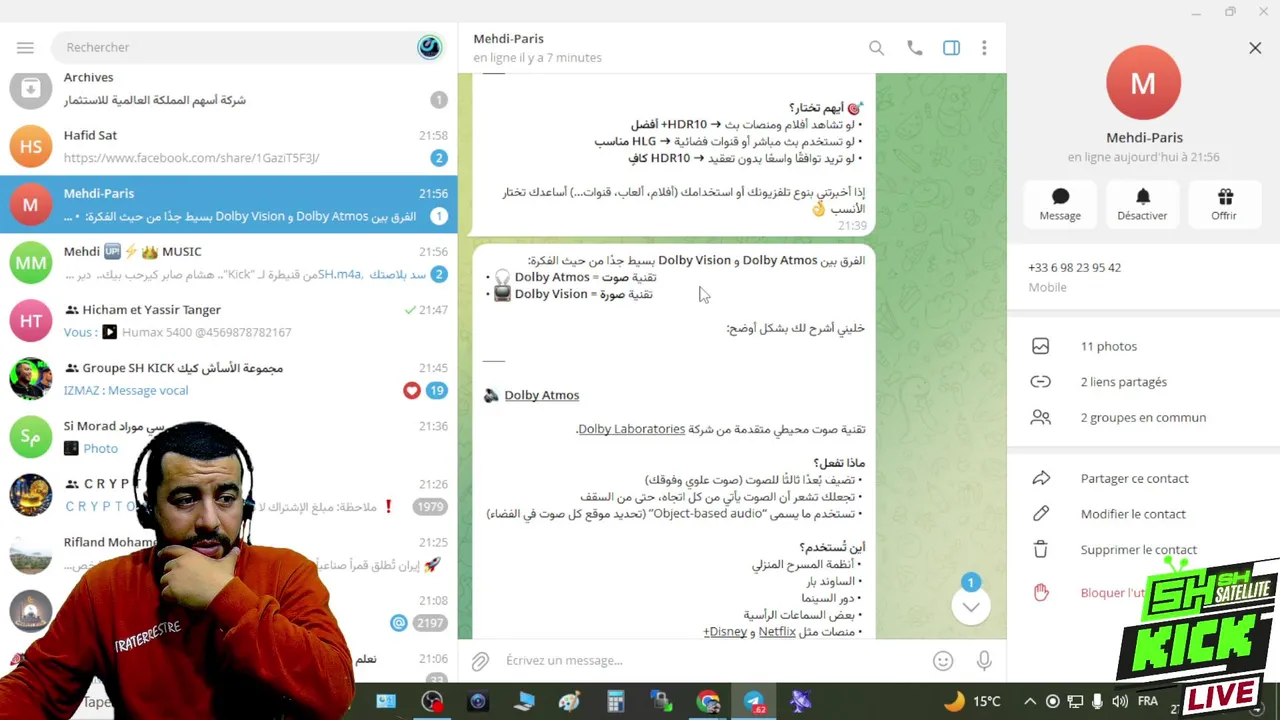This screenshot has width=1280, height=720.
Task: Click Partager ce contact
Action: [1143, 479]
